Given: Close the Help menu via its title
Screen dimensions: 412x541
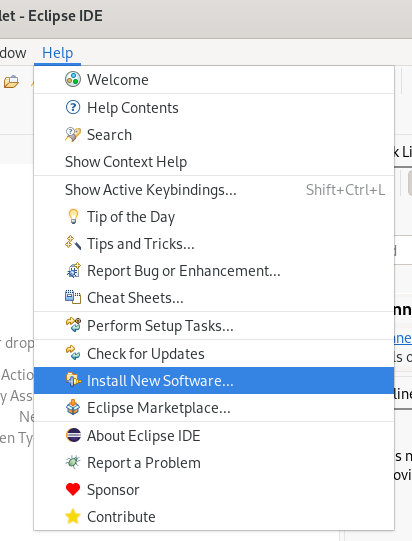Looking at the screenshot, I should (57, 53).
